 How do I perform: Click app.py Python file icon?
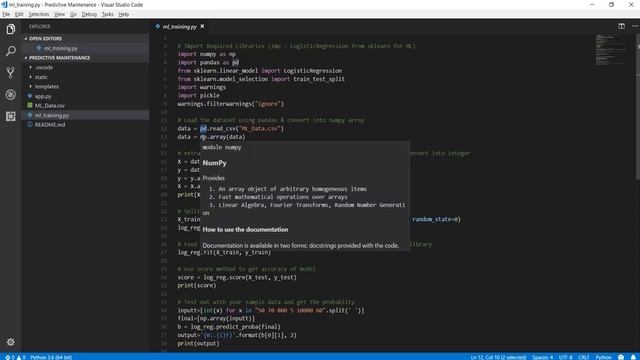30,96
